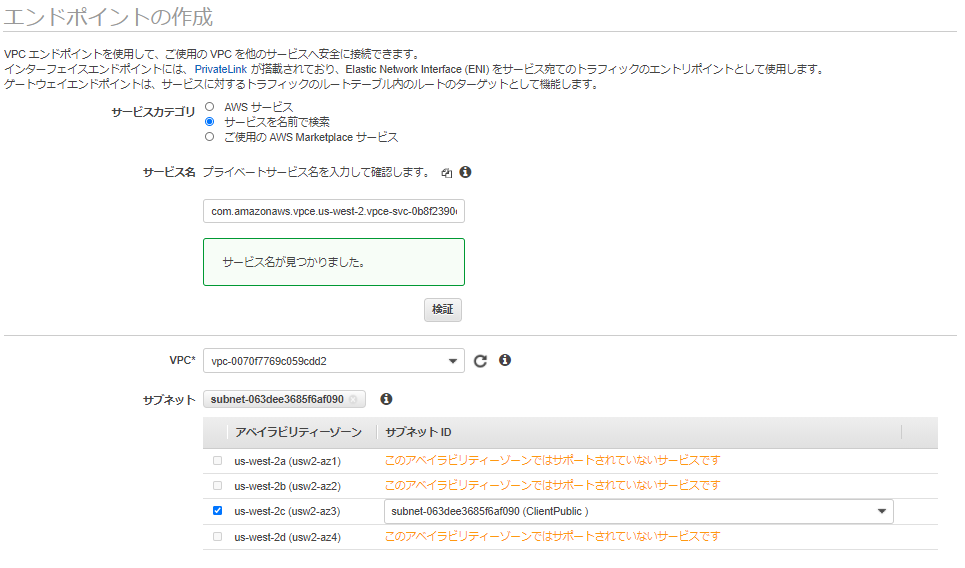Click the VPC* field label
This screenshot has width=965, height=568.
(182, 360)
